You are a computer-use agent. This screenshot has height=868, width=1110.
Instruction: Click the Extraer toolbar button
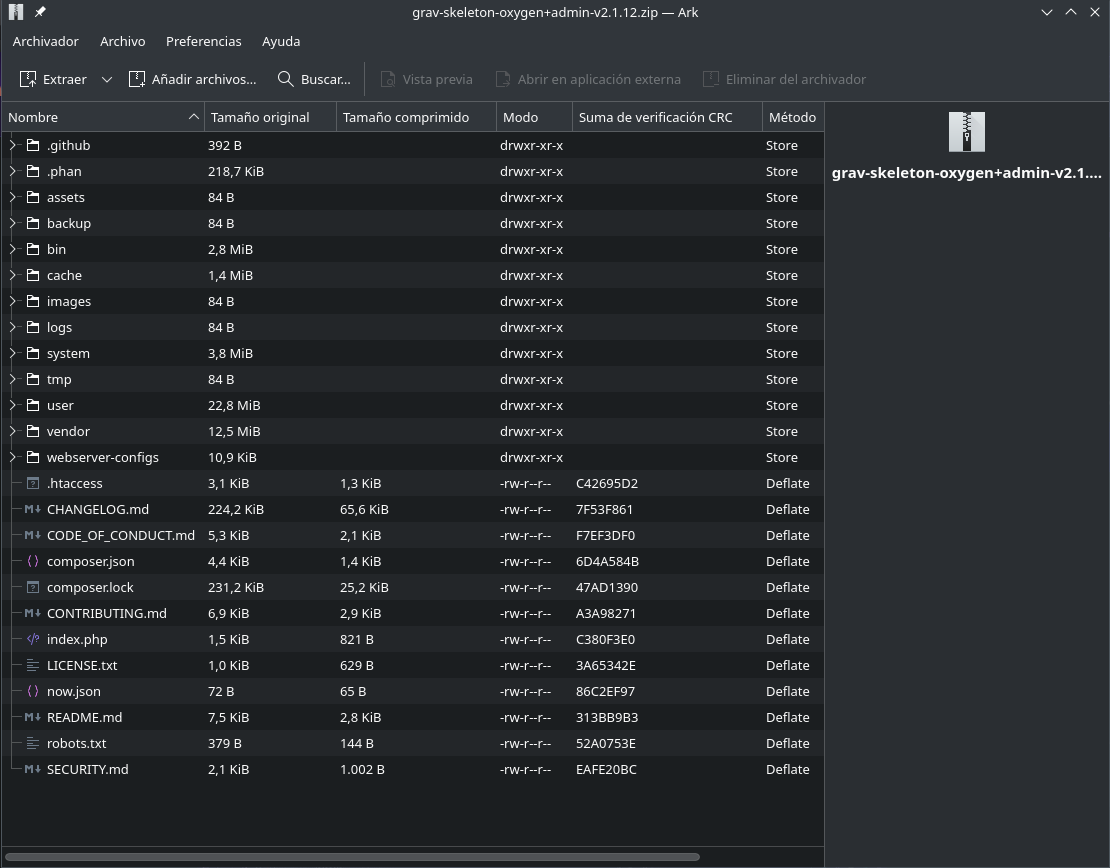(x=54, y=79)
